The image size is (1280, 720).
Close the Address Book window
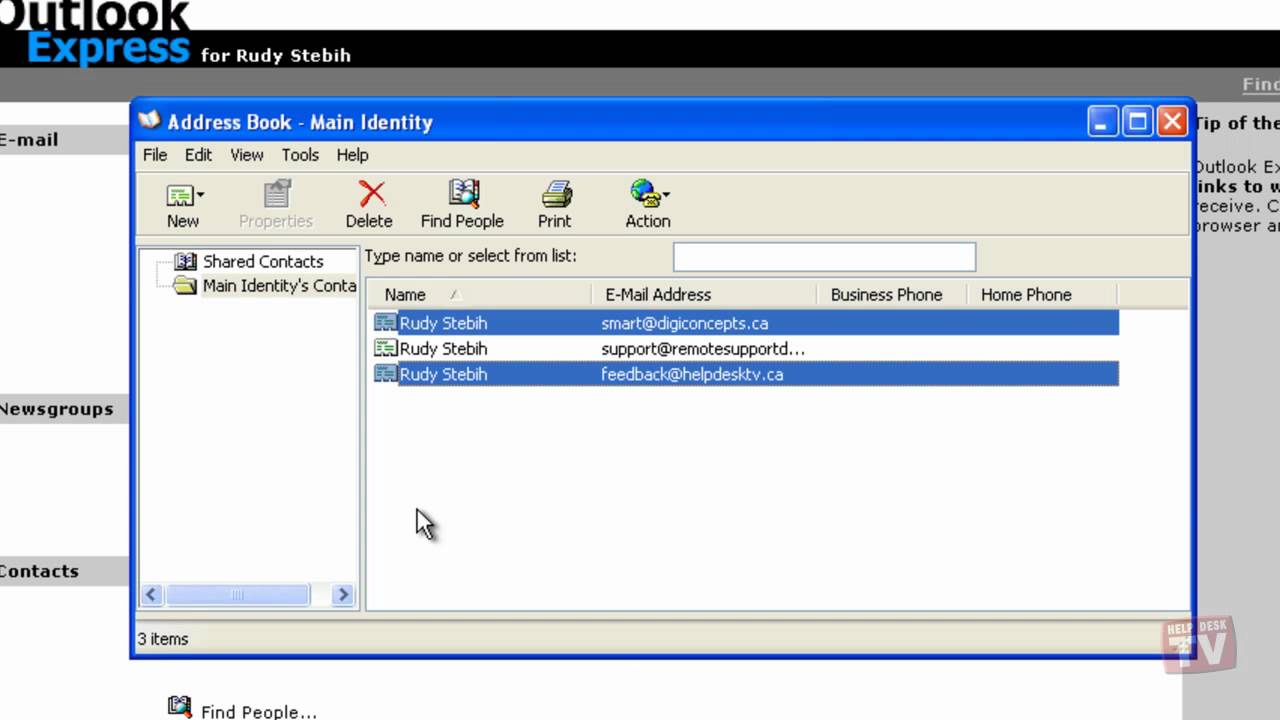tap(1172, 122)
